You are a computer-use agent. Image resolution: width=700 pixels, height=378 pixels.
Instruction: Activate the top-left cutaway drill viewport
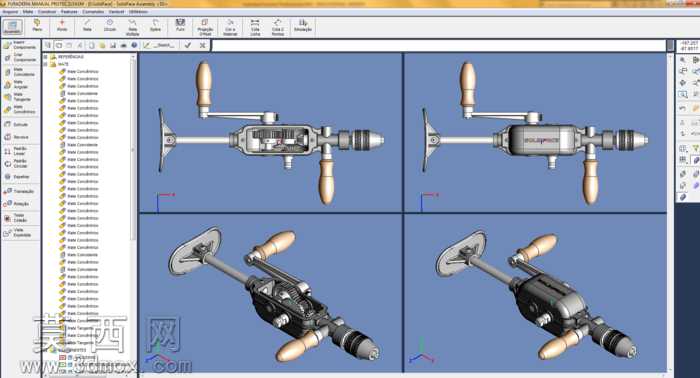[271, 133]
